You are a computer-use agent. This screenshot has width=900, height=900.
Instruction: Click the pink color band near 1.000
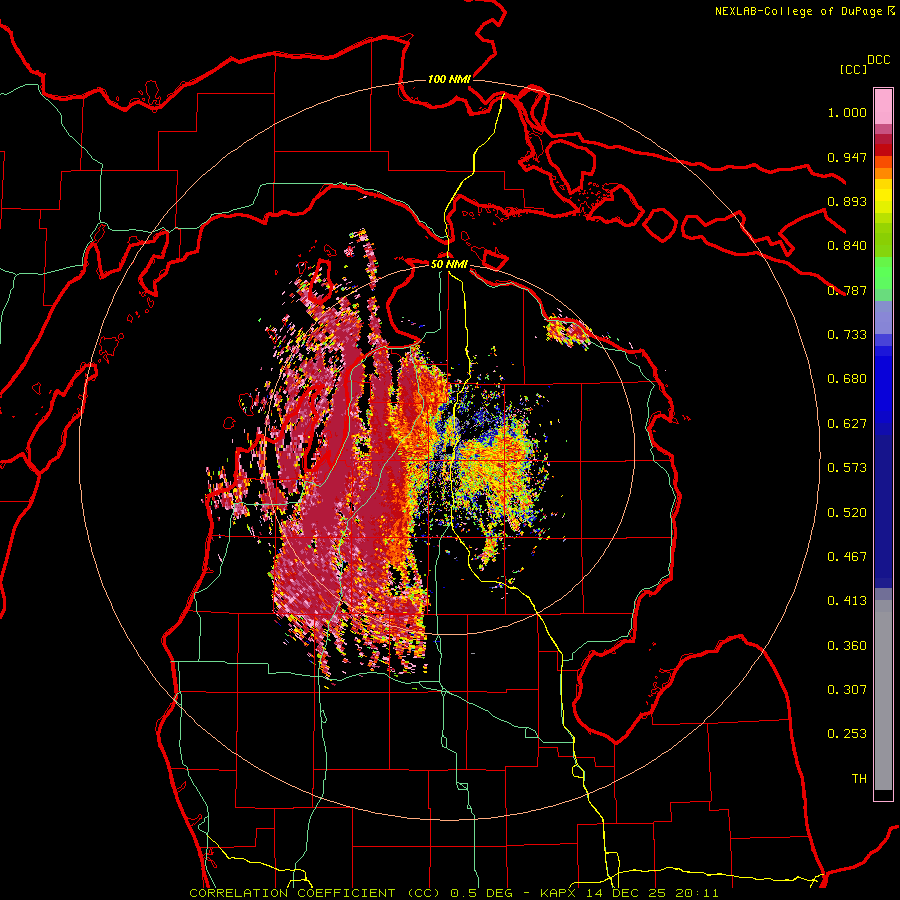(x=883, y=107)
